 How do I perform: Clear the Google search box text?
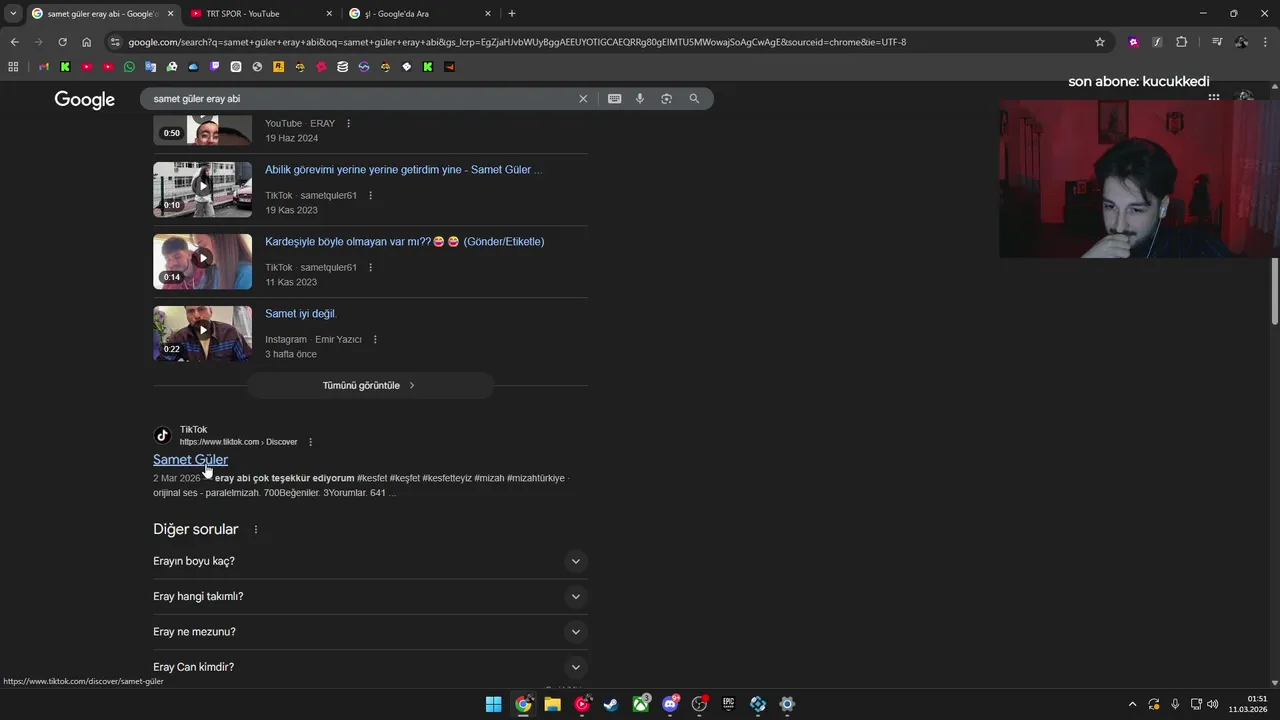coord(583,99)
